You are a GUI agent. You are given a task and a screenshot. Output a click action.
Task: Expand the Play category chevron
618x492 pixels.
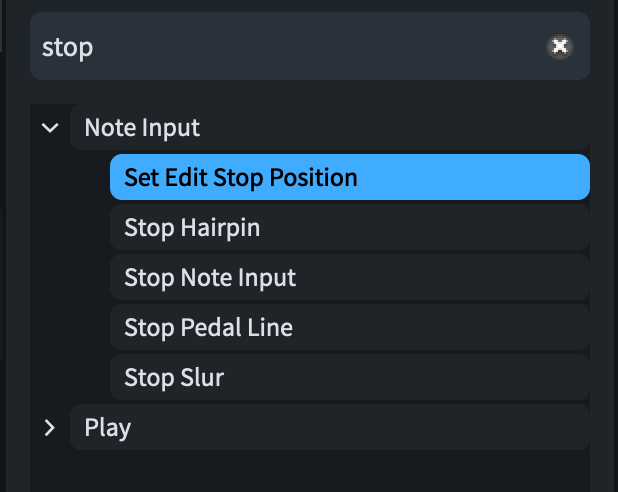pyautogui.click(x=49, y=428)
